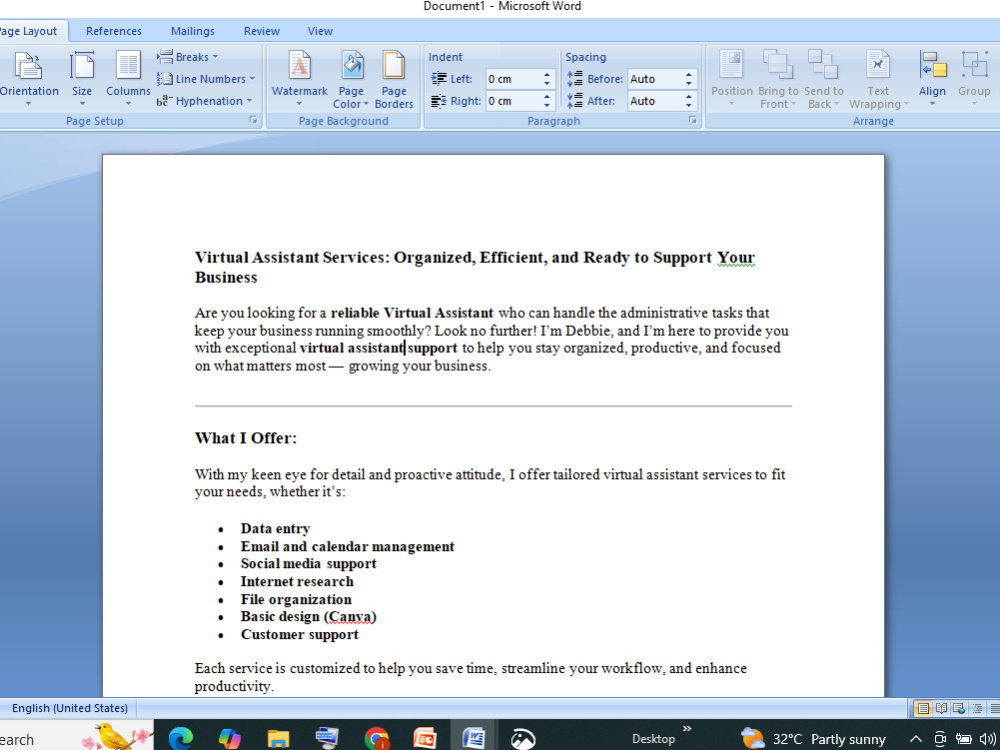Screen dimensions: 1000x750
Task: Open File Explorer from the taskbar
Action: tap(278, 738)
